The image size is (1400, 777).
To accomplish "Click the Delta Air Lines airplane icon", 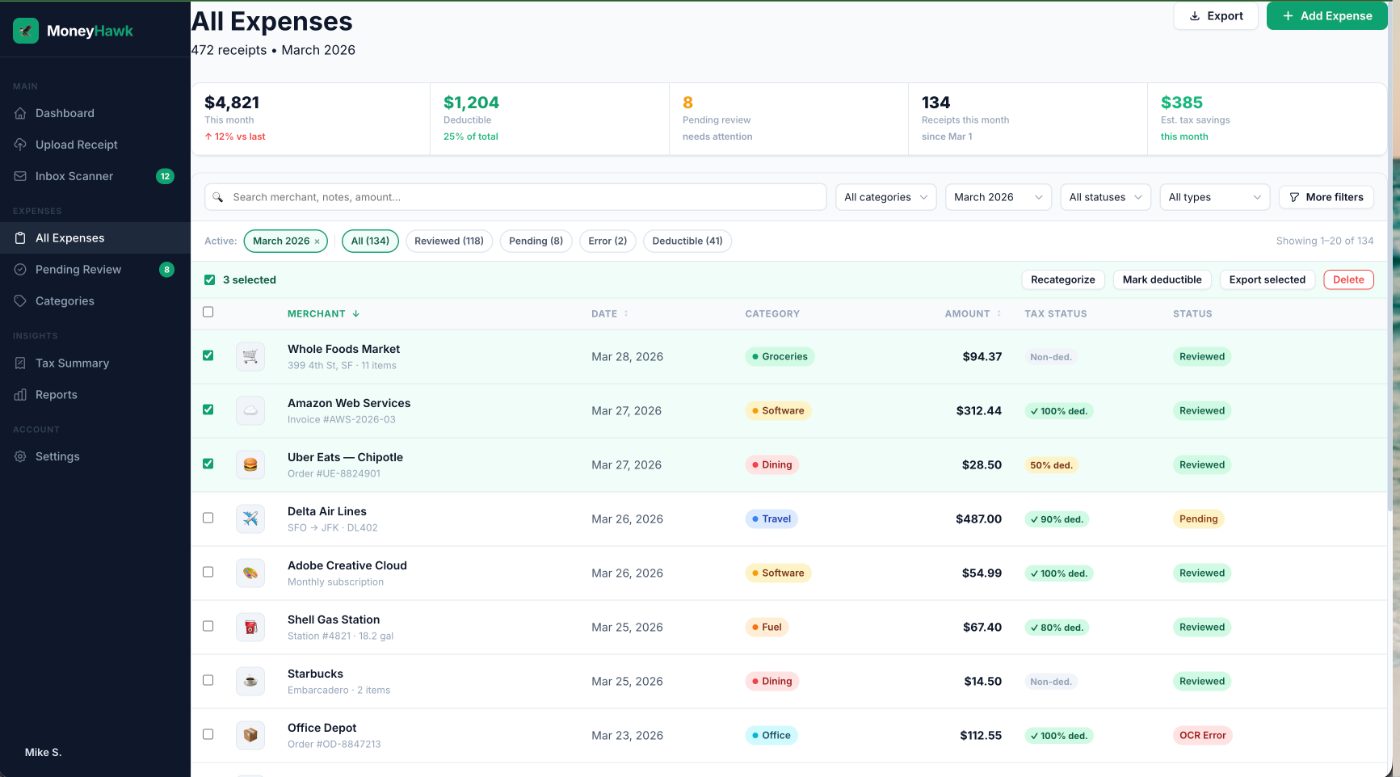I will (250, 519).
